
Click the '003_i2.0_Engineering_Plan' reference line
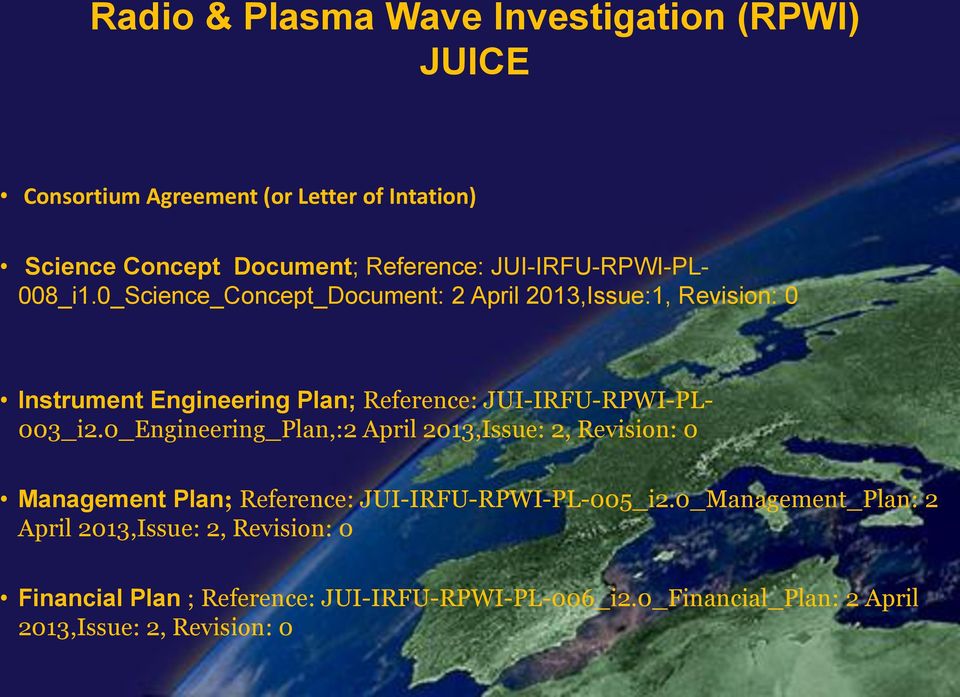click(x=358, y=429)
